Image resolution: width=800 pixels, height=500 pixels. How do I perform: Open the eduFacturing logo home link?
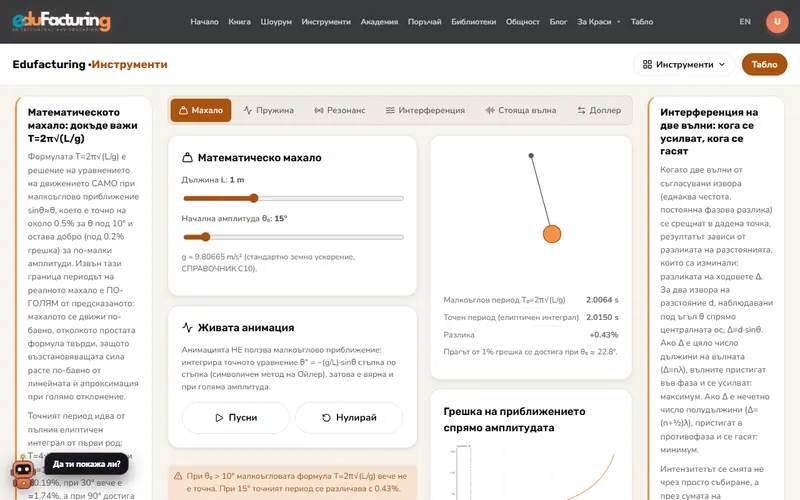click(62, 21)
